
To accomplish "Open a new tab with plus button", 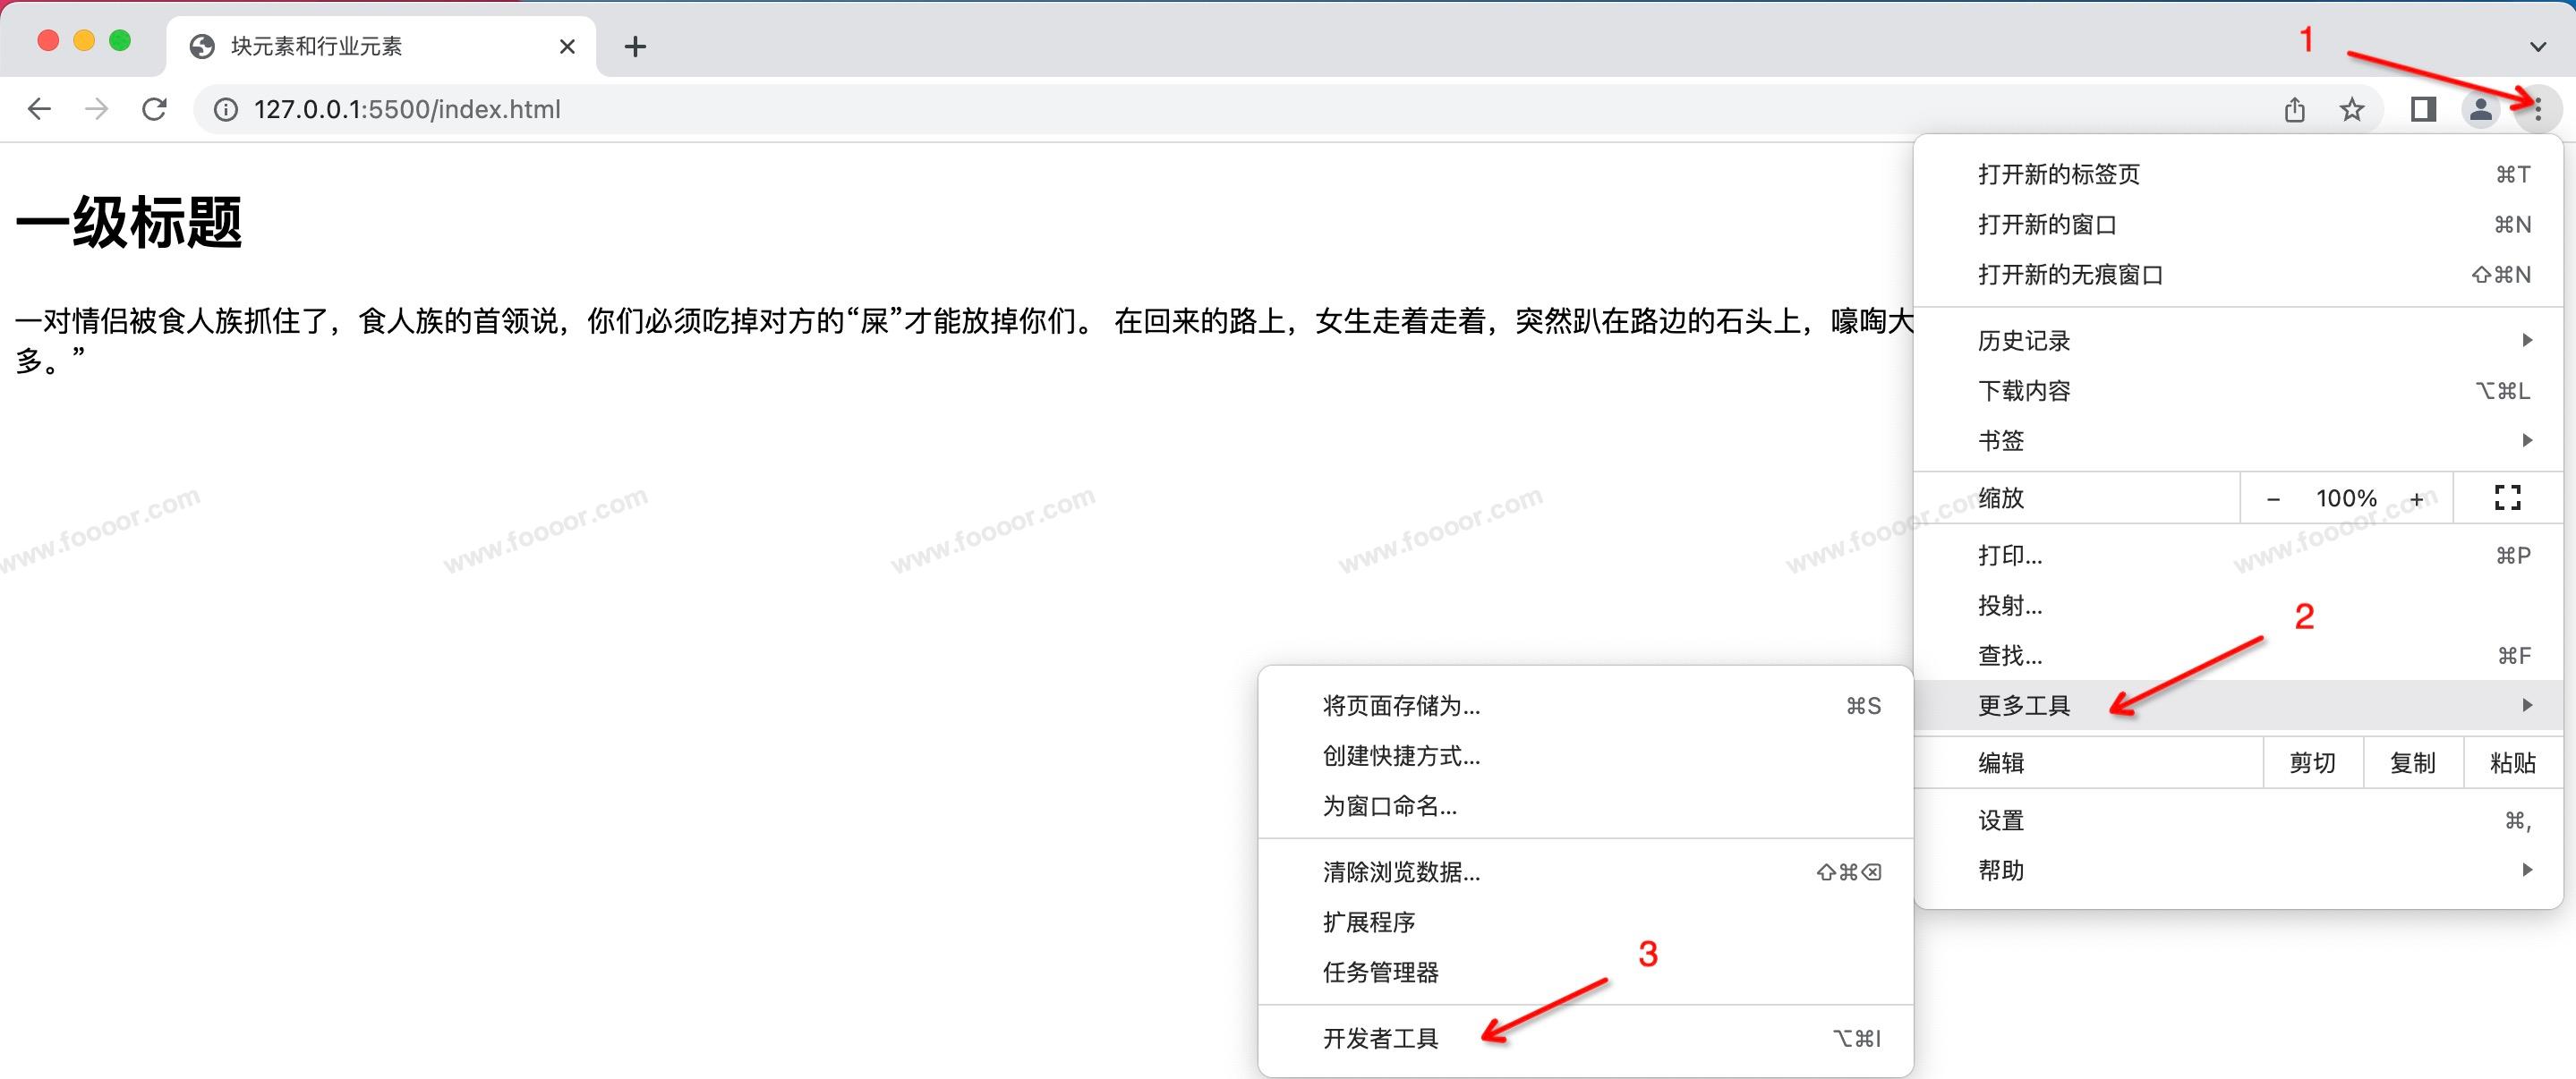I will (635, 46).
